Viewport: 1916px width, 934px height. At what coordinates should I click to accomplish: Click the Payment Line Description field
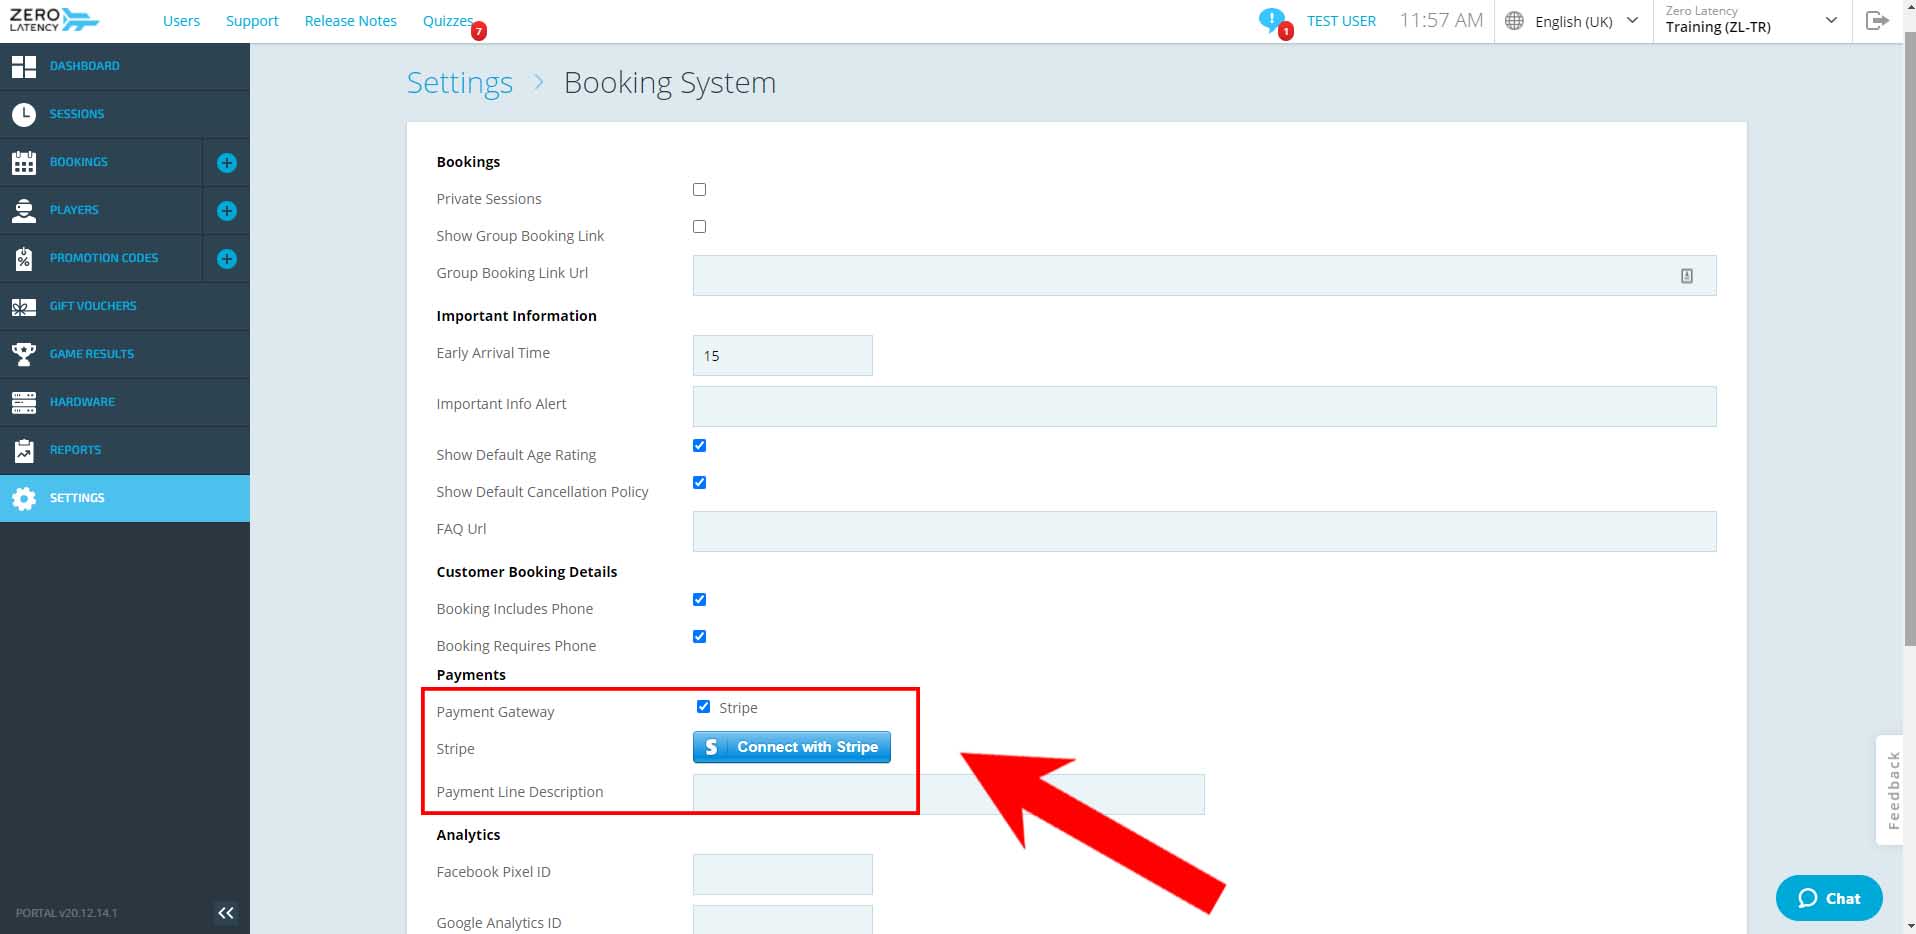pos(948,794)
